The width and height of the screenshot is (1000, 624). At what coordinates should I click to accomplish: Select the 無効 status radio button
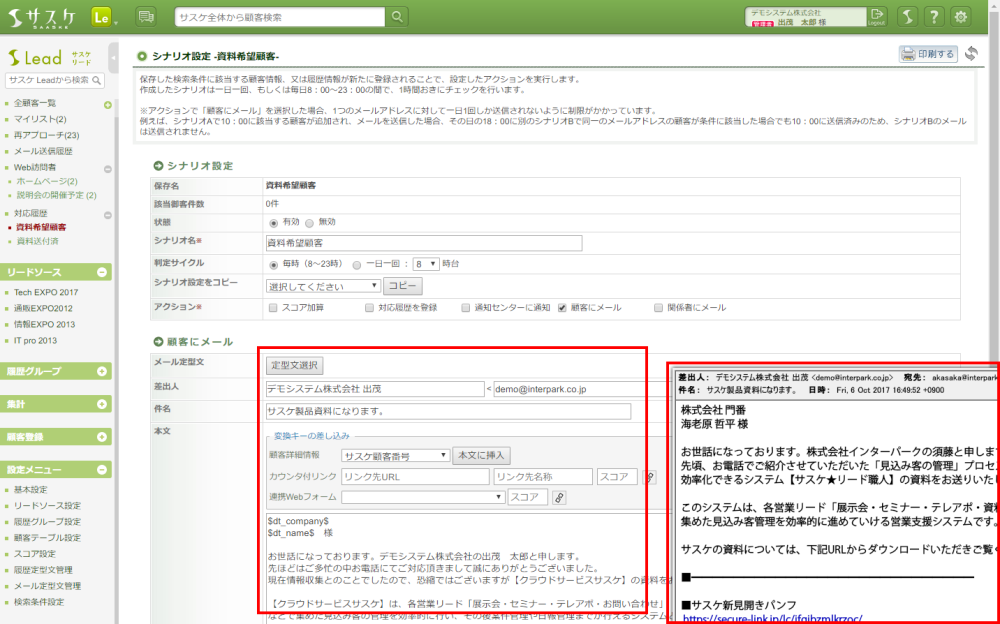310,223
